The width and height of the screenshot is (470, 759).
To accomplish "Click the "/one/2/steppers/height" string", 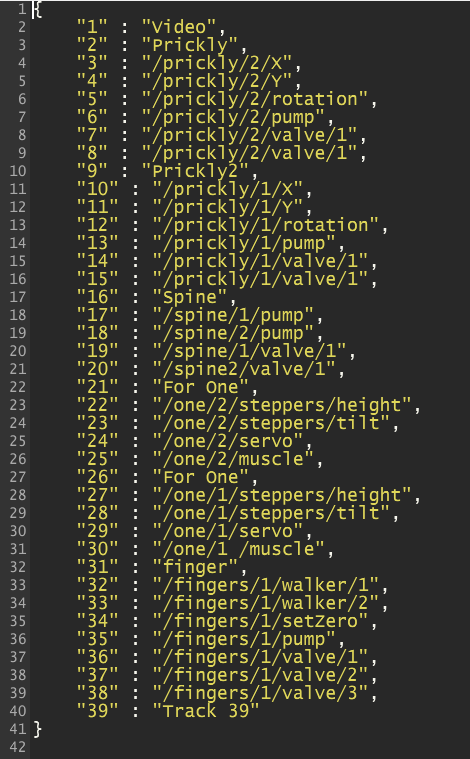I will point(282,405).
